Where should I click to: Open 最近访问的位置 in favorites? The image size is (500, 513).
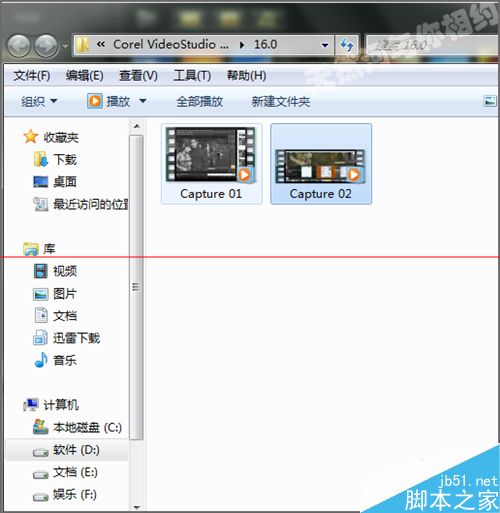91,204
